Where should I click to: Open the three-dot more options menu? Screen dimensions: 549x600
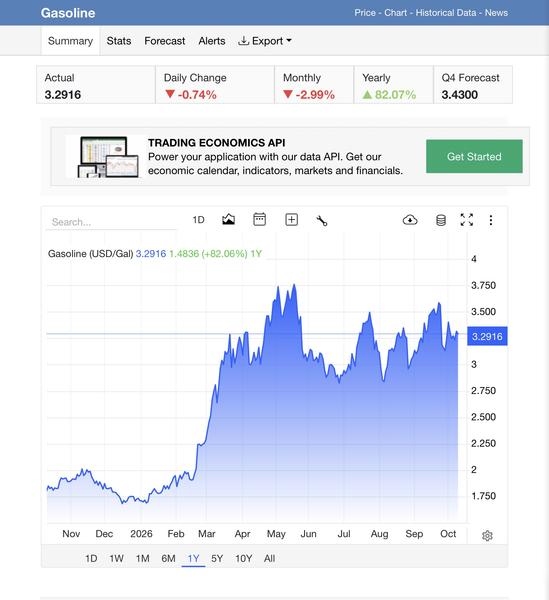click(x=491, y=220)
